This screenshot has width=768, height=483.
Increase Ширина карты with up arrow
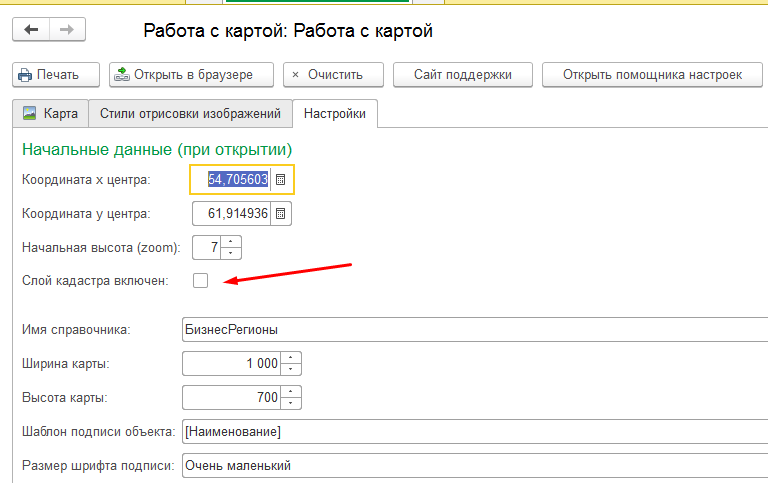click(291, 358)
